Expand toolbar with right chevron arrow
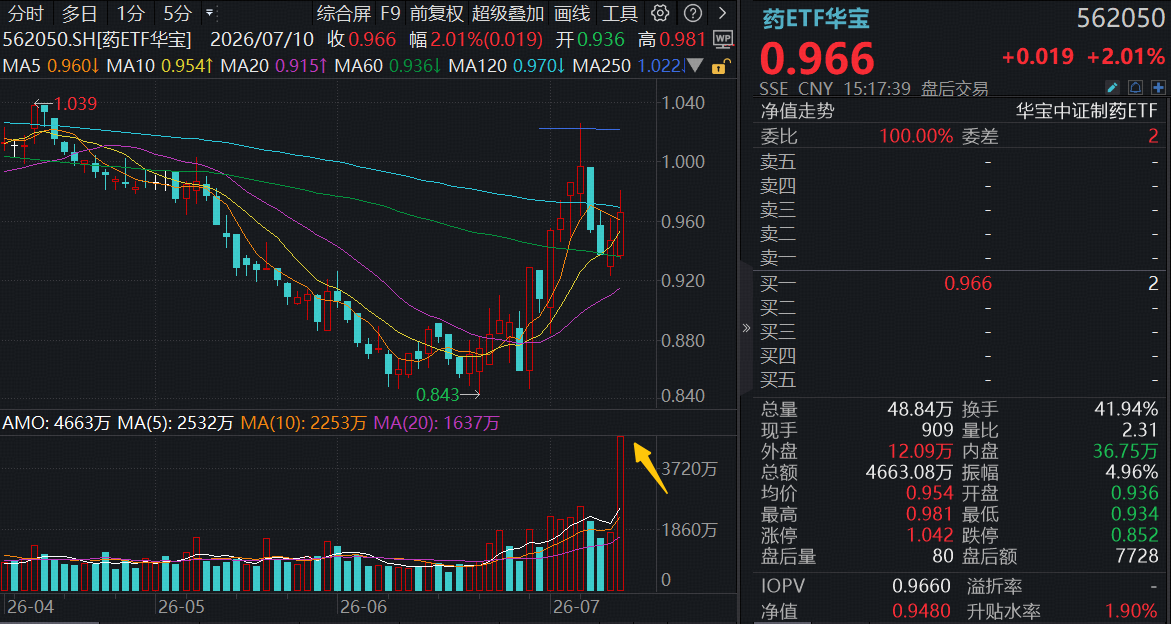1171x624 pixels. point(722,13)
